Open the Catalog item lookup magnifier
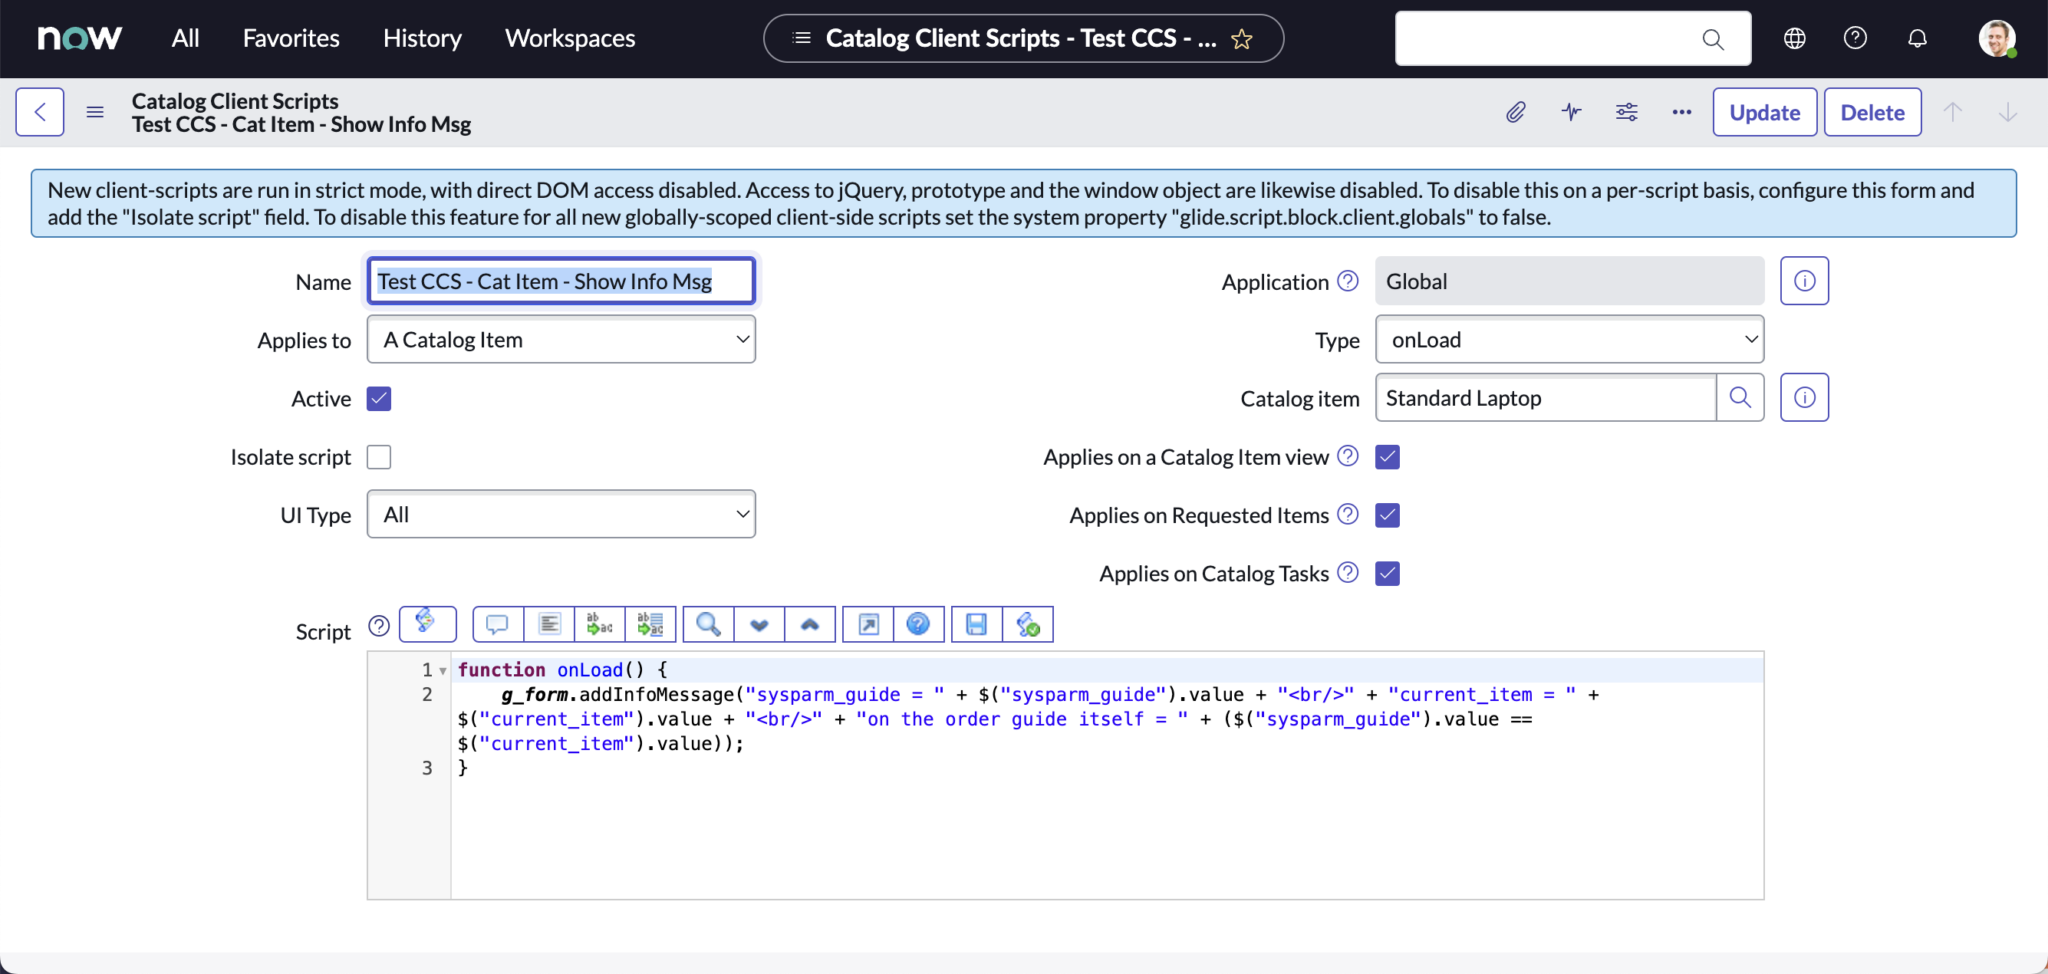 point(1740,397)
